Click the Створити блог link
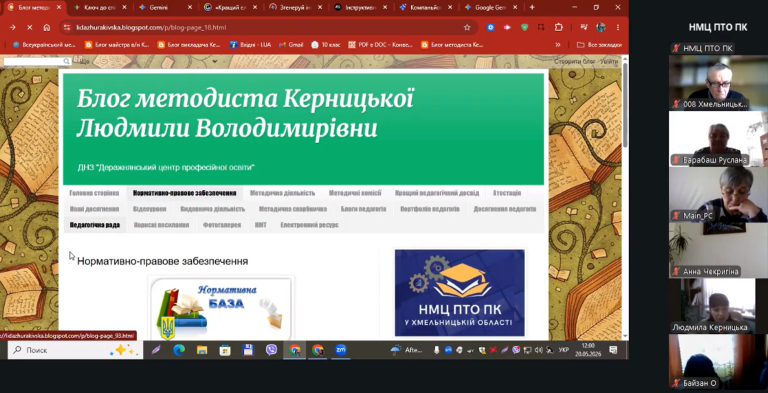768x393 pixels. (x=576, y=62)
